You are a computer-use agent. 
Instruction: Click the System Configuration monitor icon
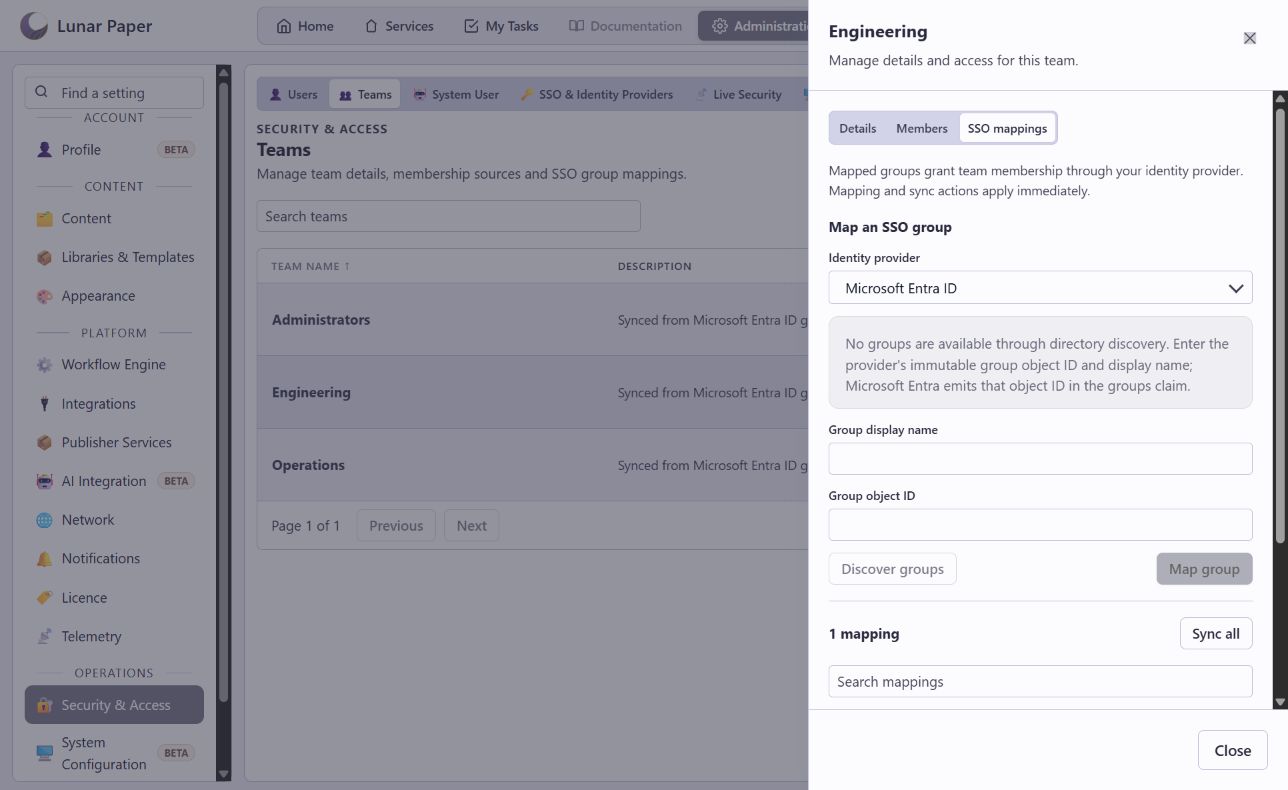[x=44, y=753]
